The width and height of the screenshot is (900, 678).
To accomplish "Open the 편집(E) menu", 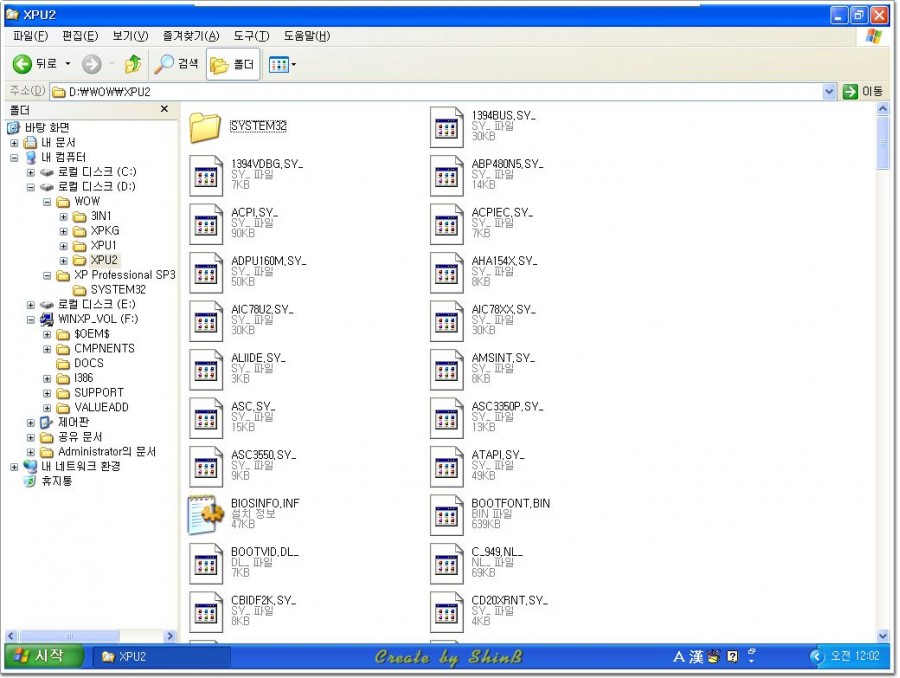I will 80,36.
